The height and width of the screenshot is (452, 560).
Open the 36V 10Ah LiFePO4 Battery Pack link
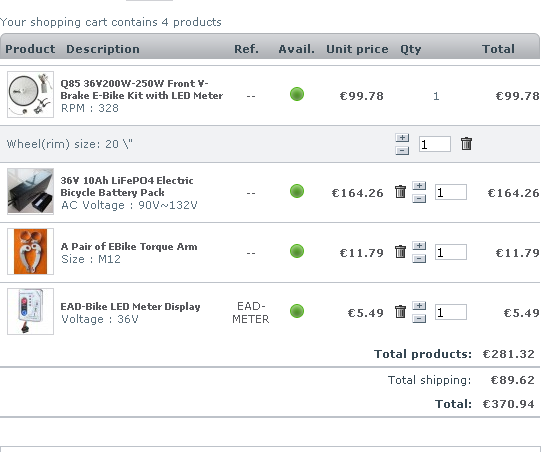coord(127,186)
